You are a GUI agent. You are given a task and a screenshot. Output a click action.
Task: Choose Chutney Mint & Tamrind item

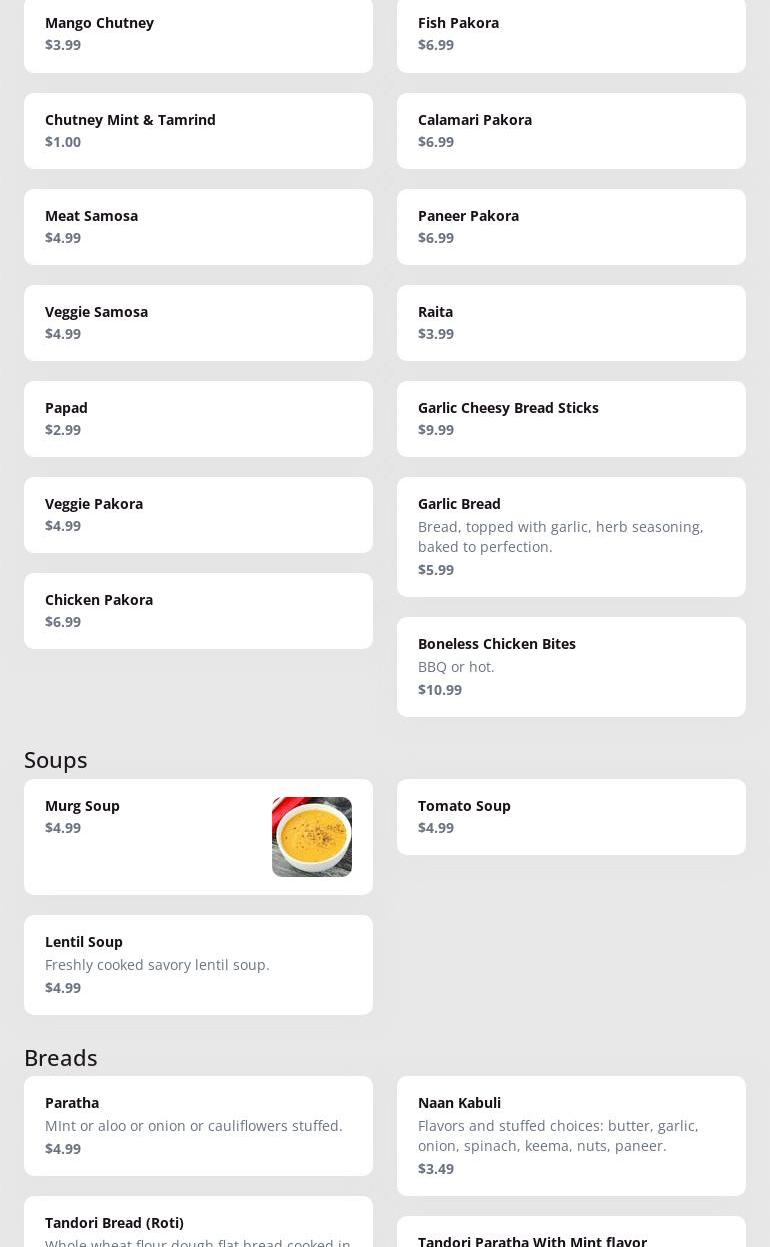point(198,131)
